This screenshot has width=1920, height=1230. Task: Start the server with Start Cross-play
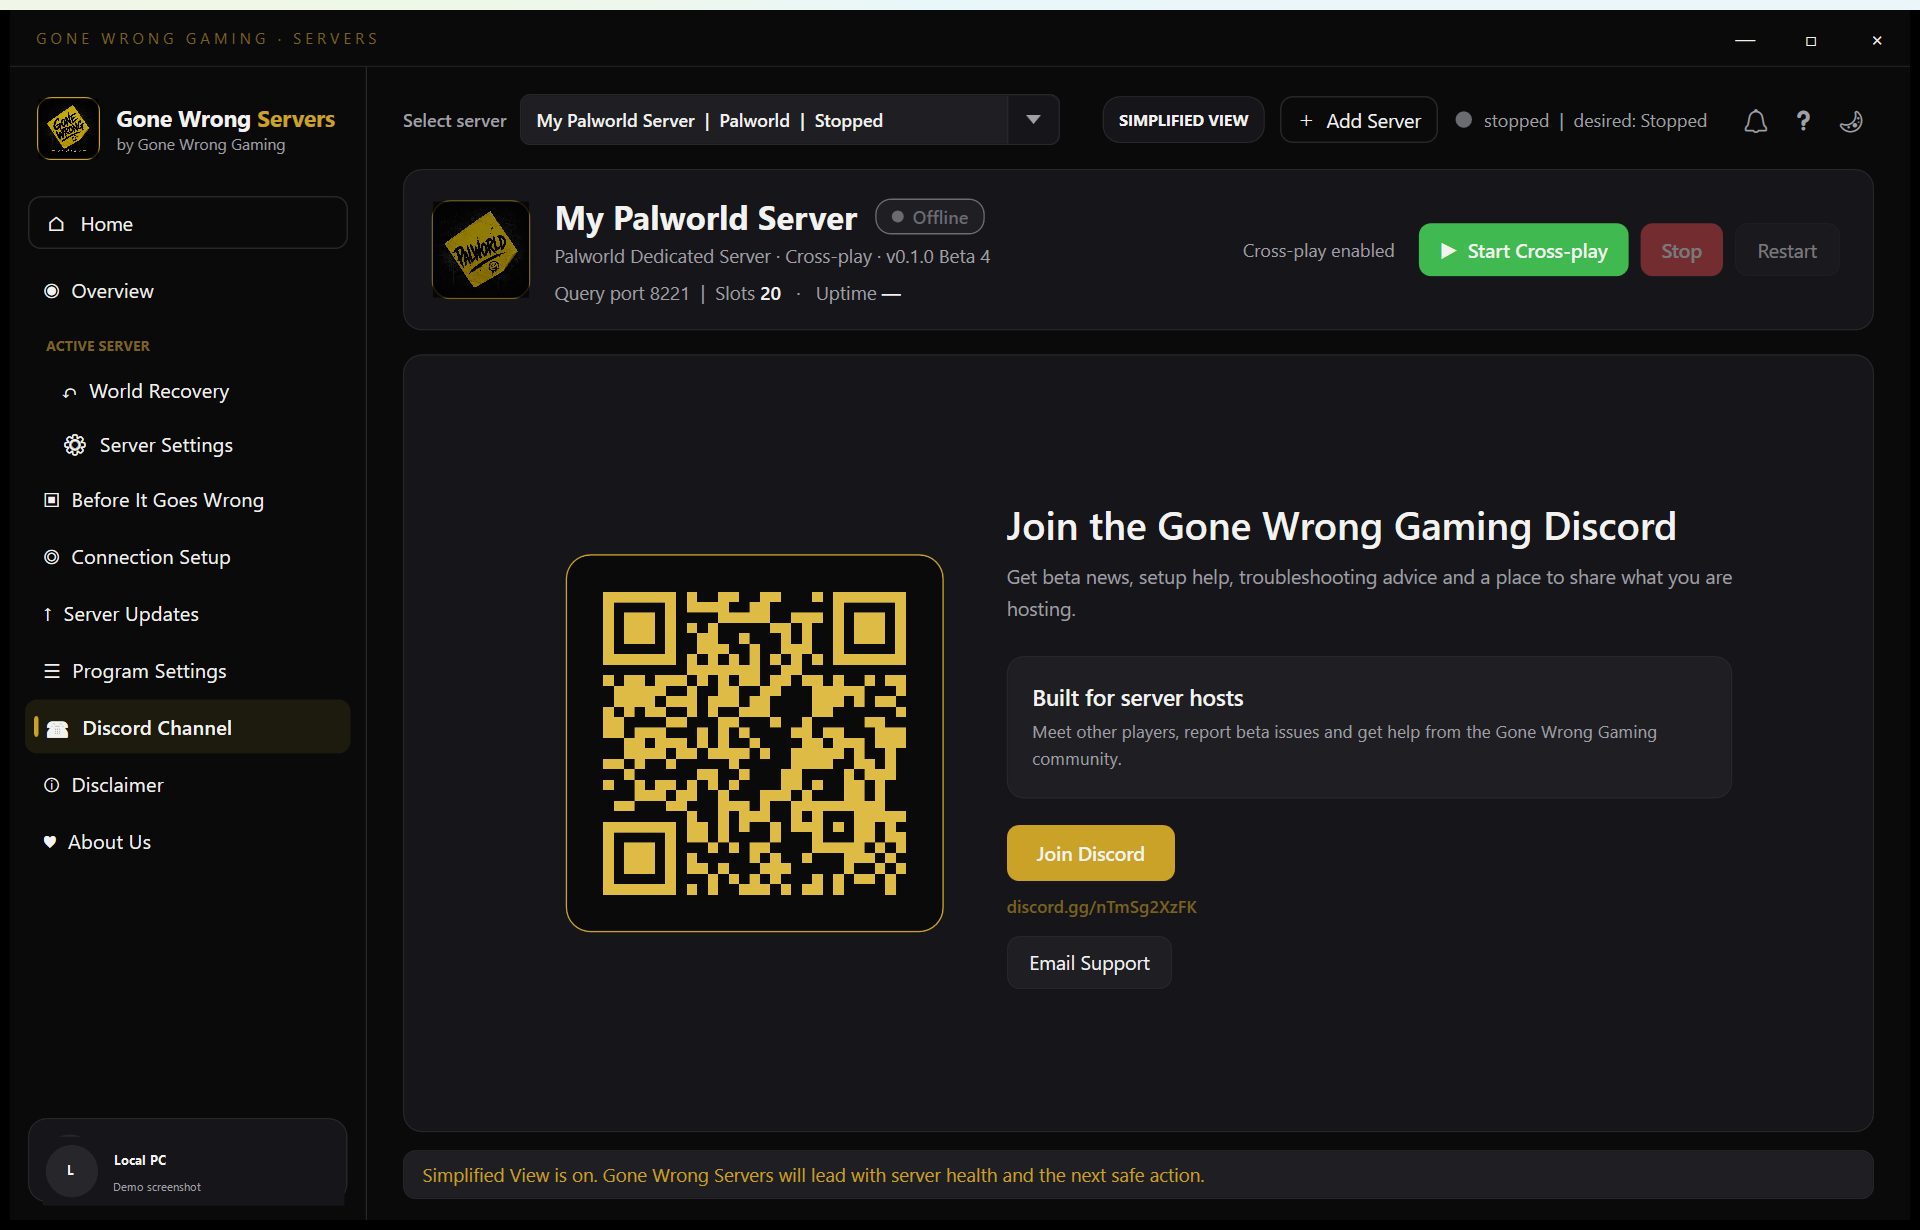(x=1523, y=250)
